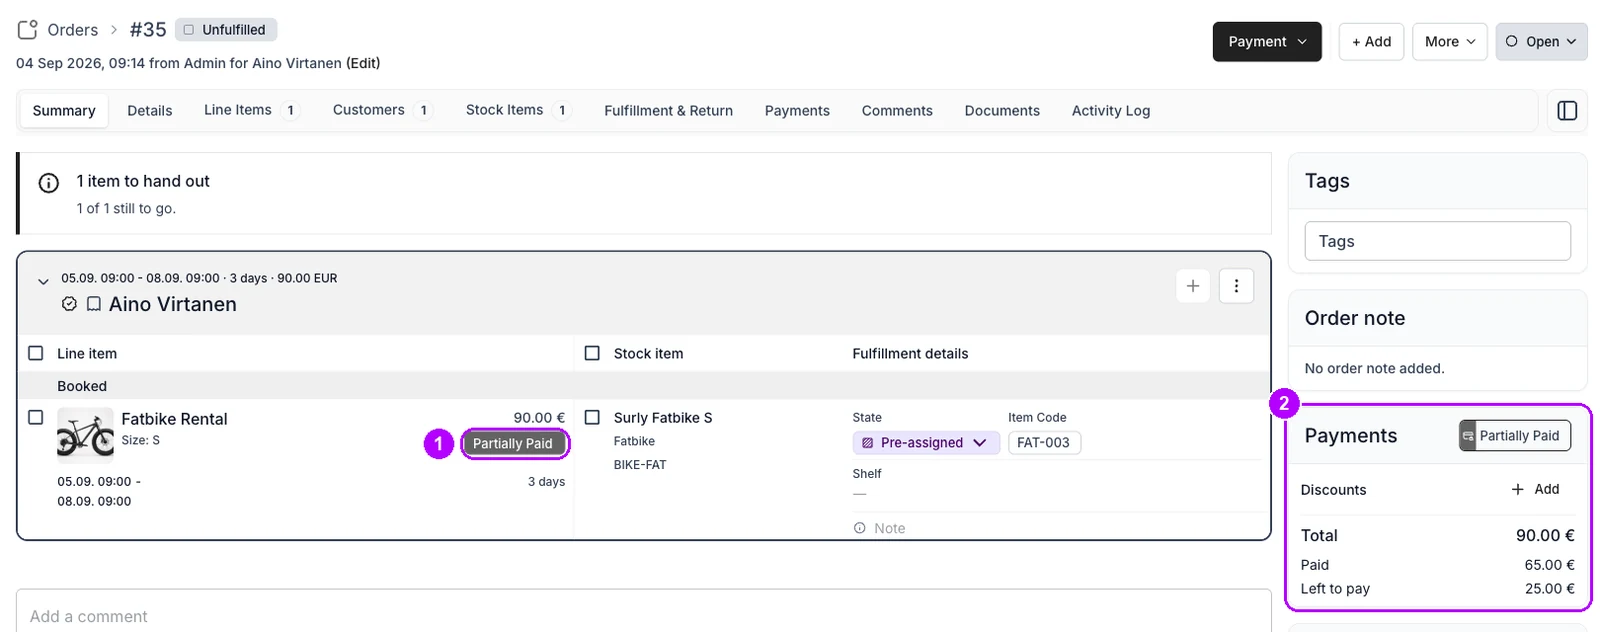This screenshot has width=1600, height=632.
Task: Click the Aino Virtanen customer name
Action: click(x=173, y=304)
